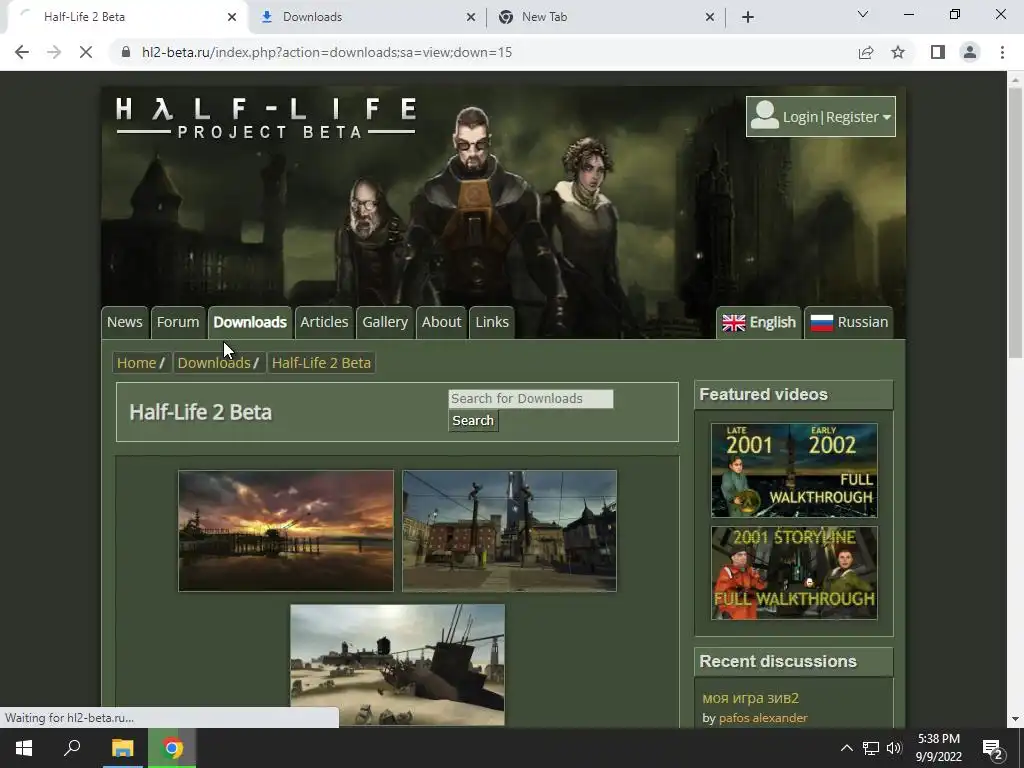This screenshot has height=768, width=1024.
Task: Go back with the browser back arrow
Action: click(22, 52)
